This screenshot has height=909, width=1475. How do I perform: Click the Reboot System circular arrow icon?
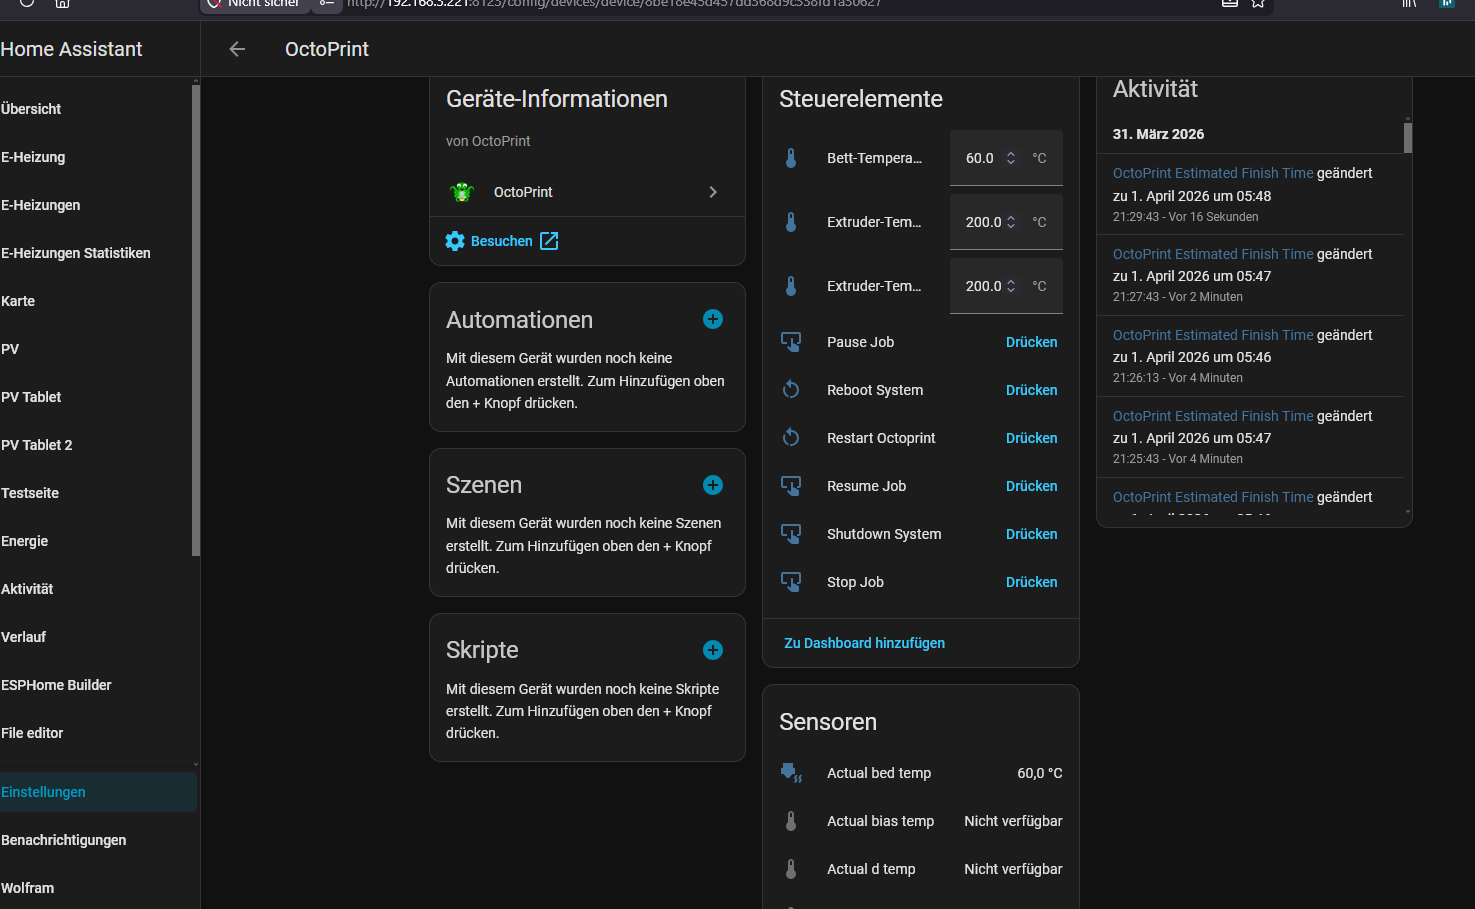tap(791, 389)
